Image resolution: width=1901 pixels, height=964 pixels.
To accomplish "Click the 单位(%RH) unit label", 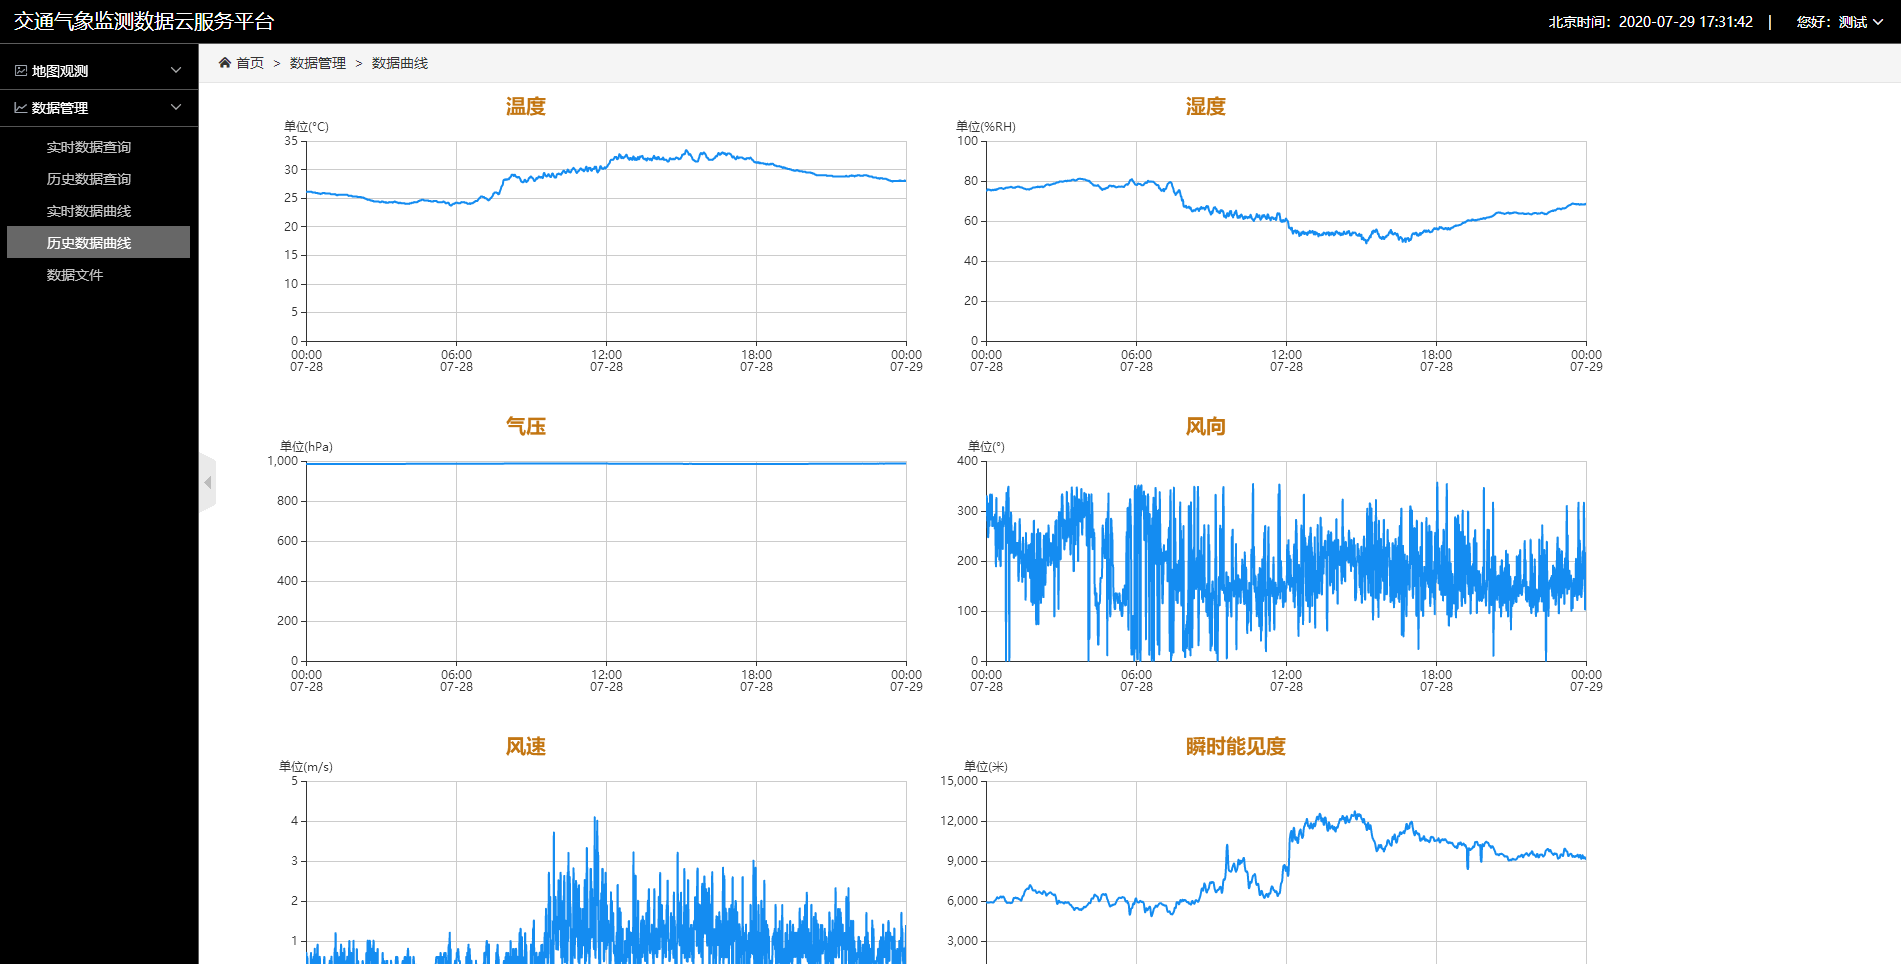I will [986, 127].
